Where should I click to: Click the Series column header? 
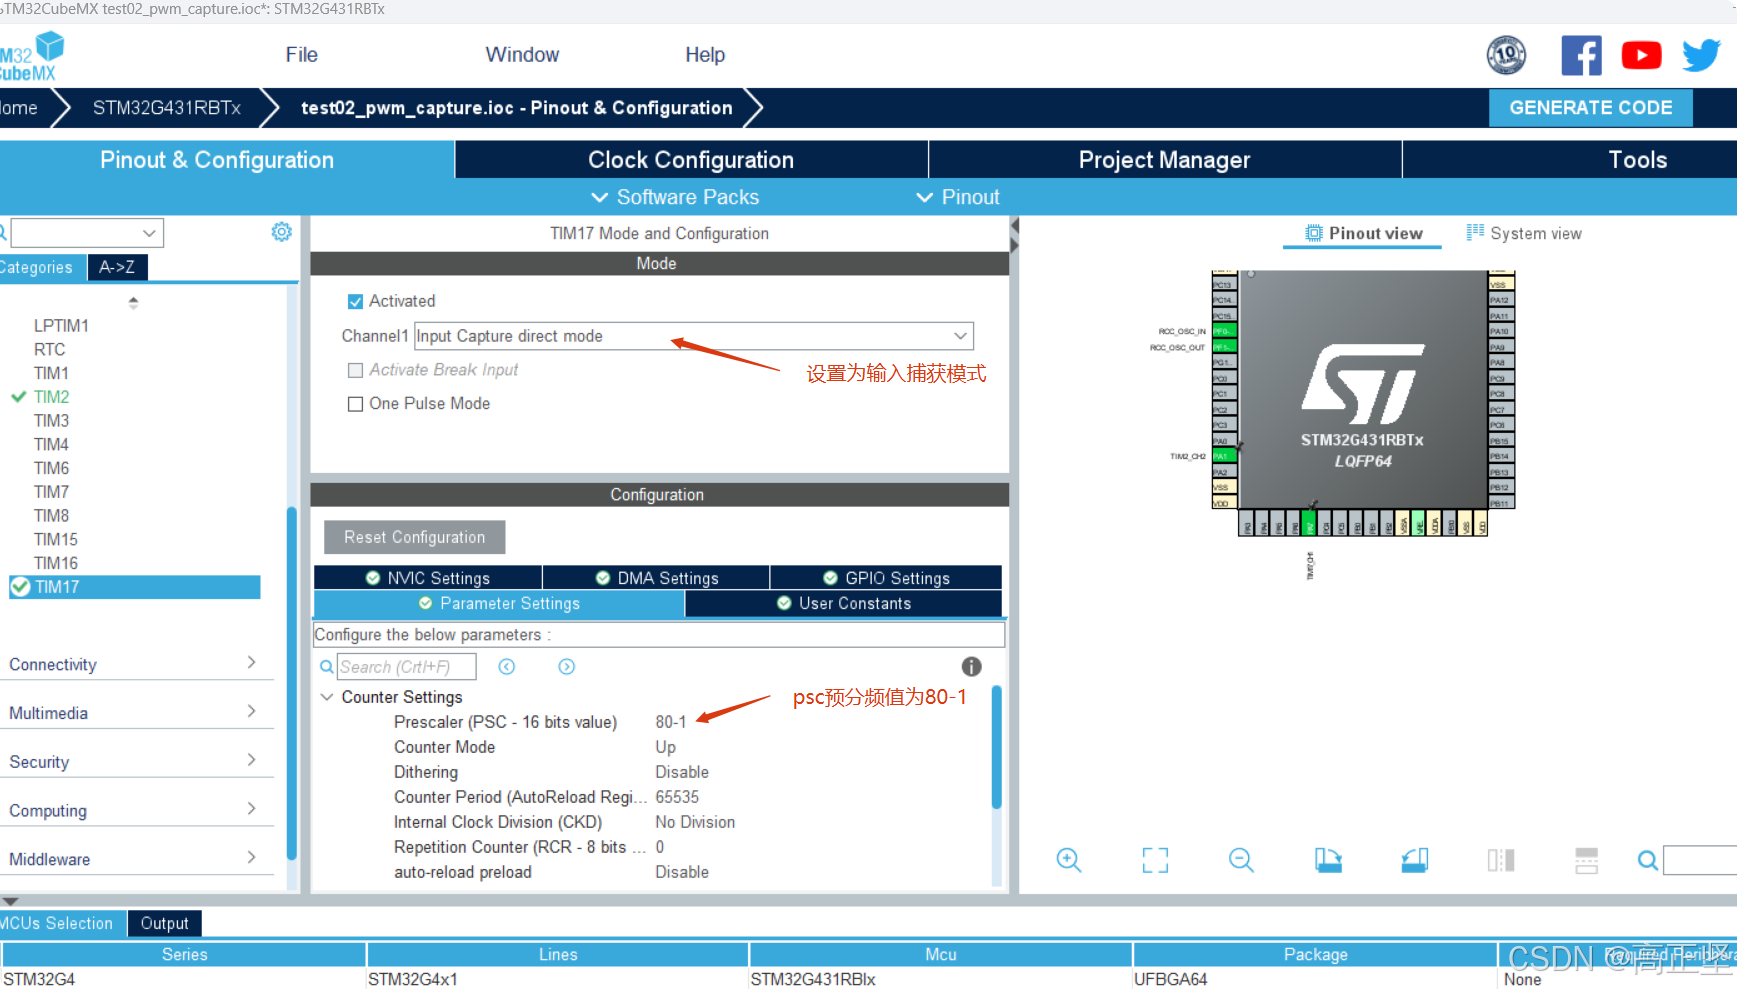(184, 954)
